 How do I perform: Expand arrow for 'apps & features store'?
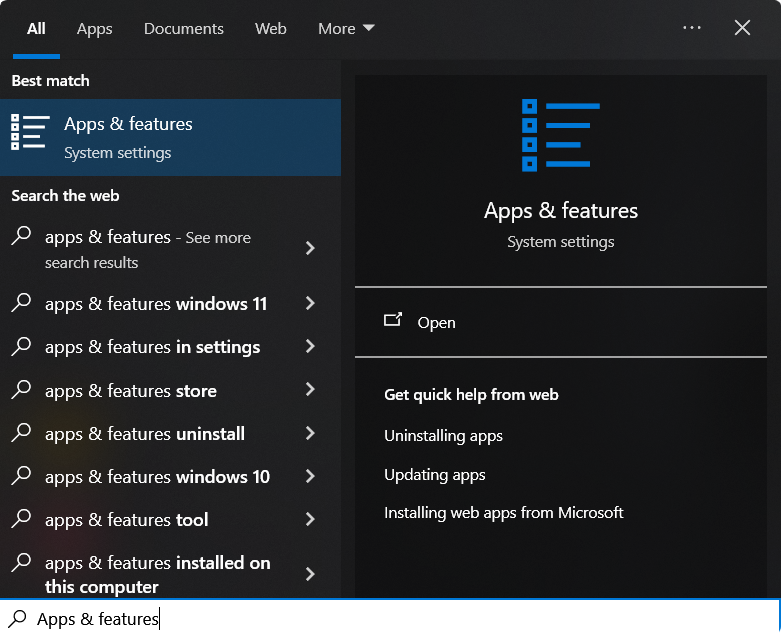pyautogui.click(x=310, y=389)
